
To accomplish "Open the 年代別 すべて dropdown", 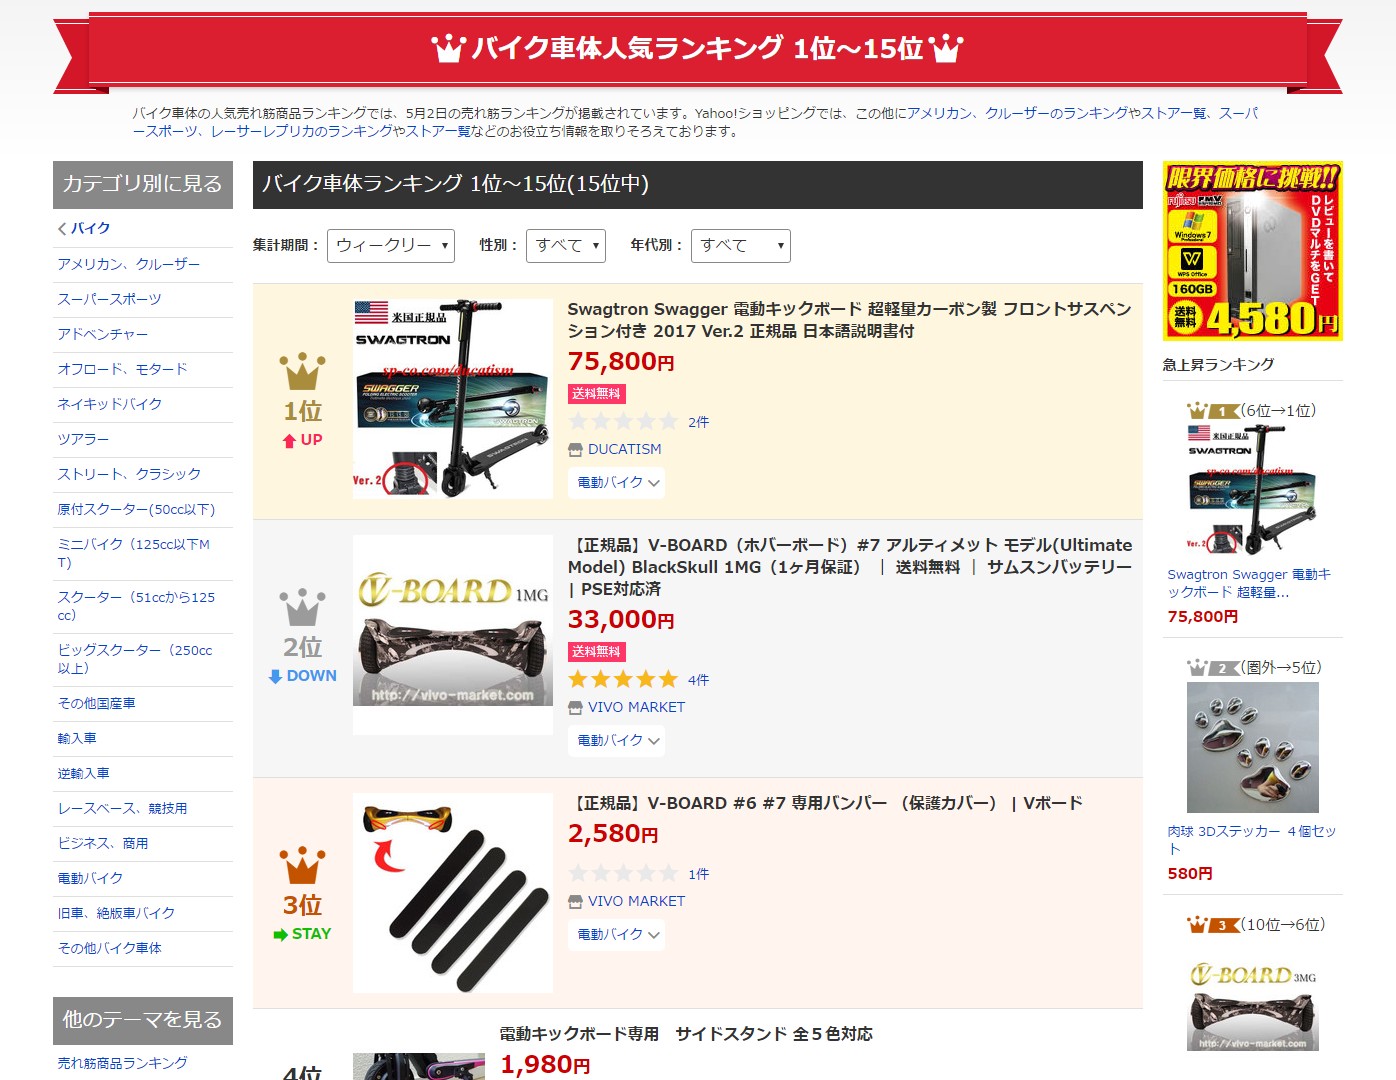I will [x=741, y=246].
